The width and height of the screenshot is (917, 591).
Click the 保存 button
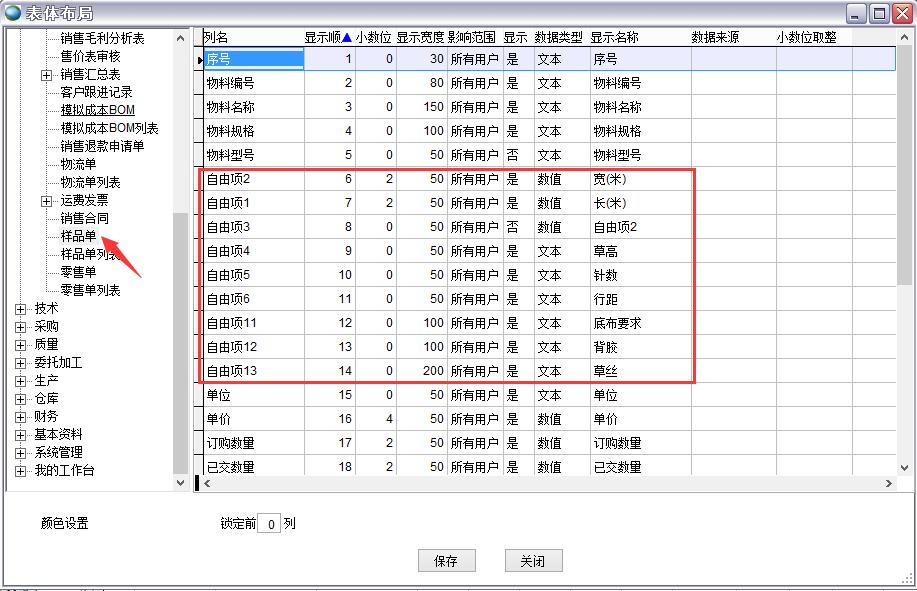tap(446, 561)
